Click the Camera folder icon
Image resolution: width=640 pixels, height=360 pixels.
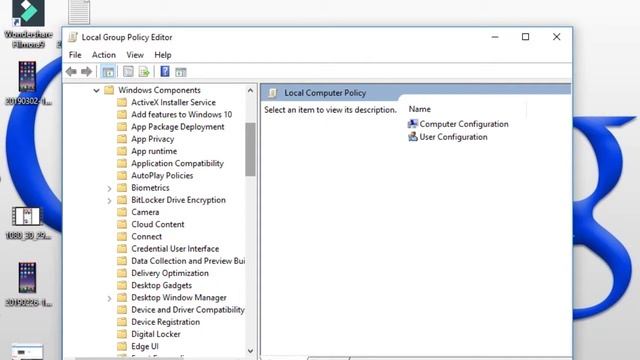pyautogui.click(x=122, y=212)
